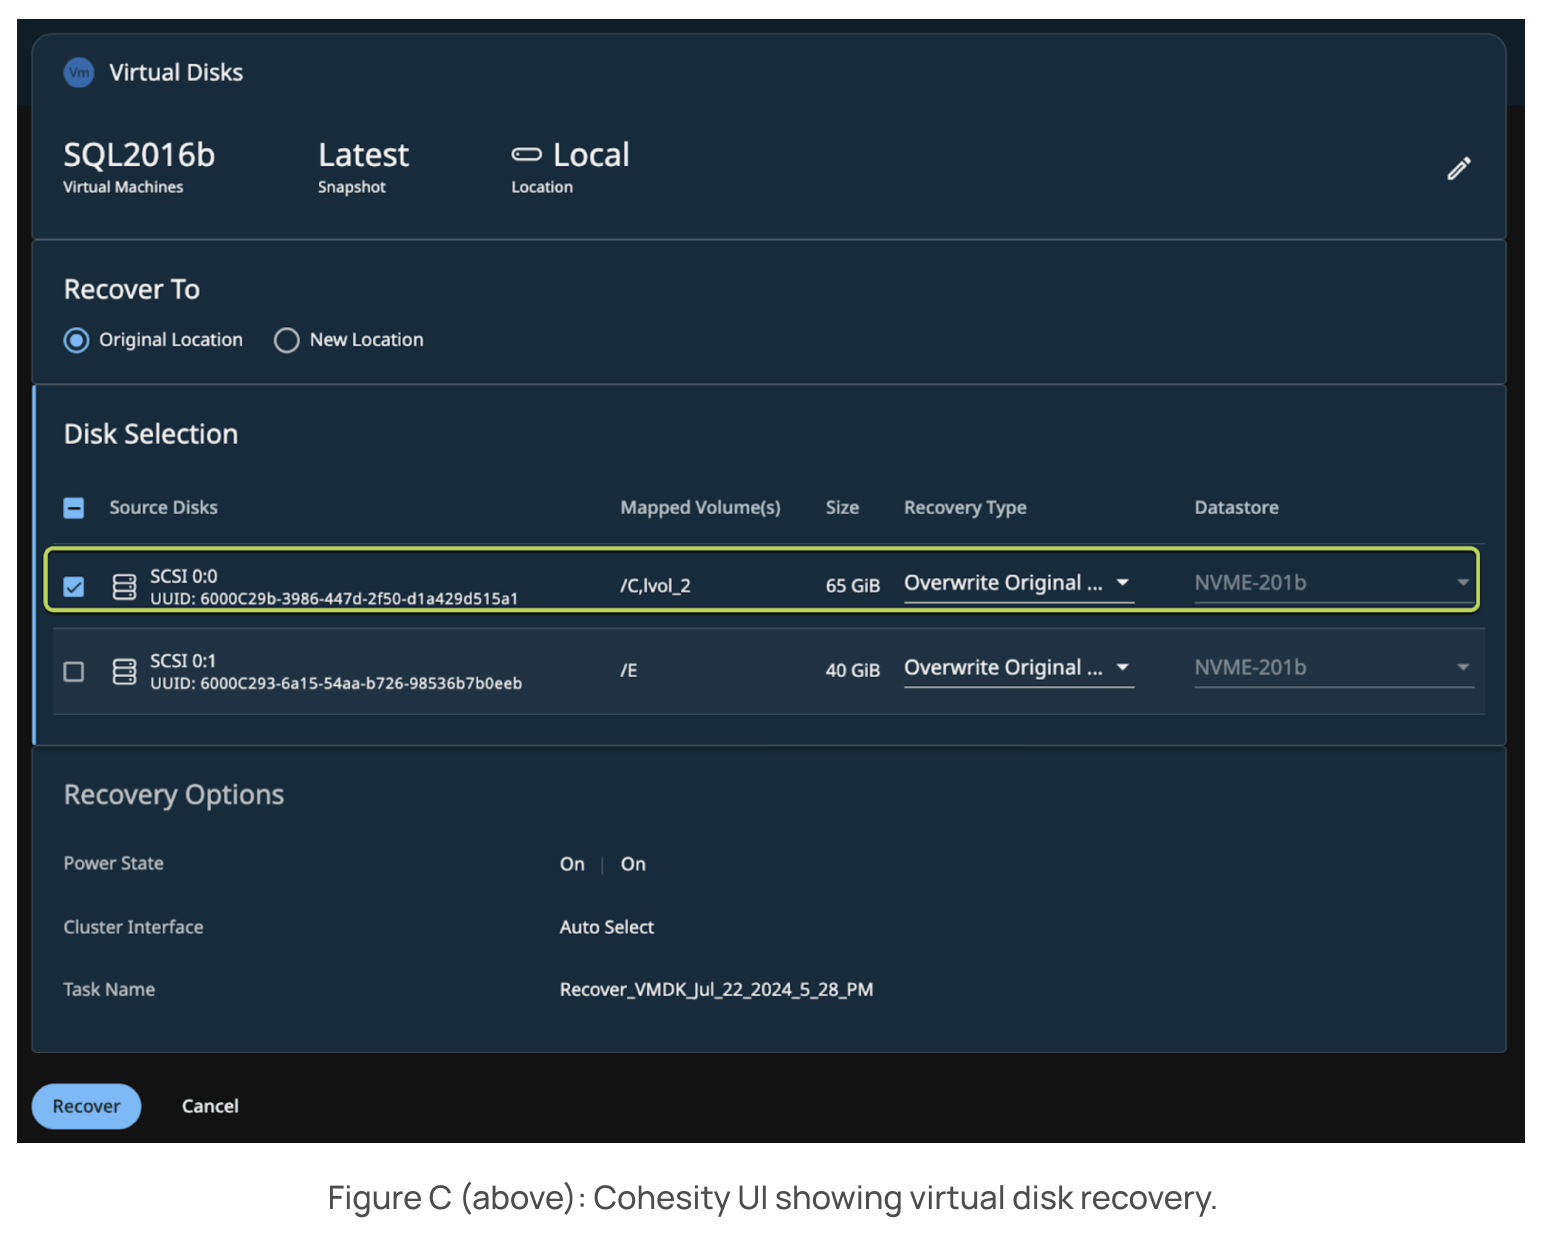Expand Datastore dropdown for SCSI 0:0
Viewport: 1546px width, 1254px height.
click(x=1332, y=583)
